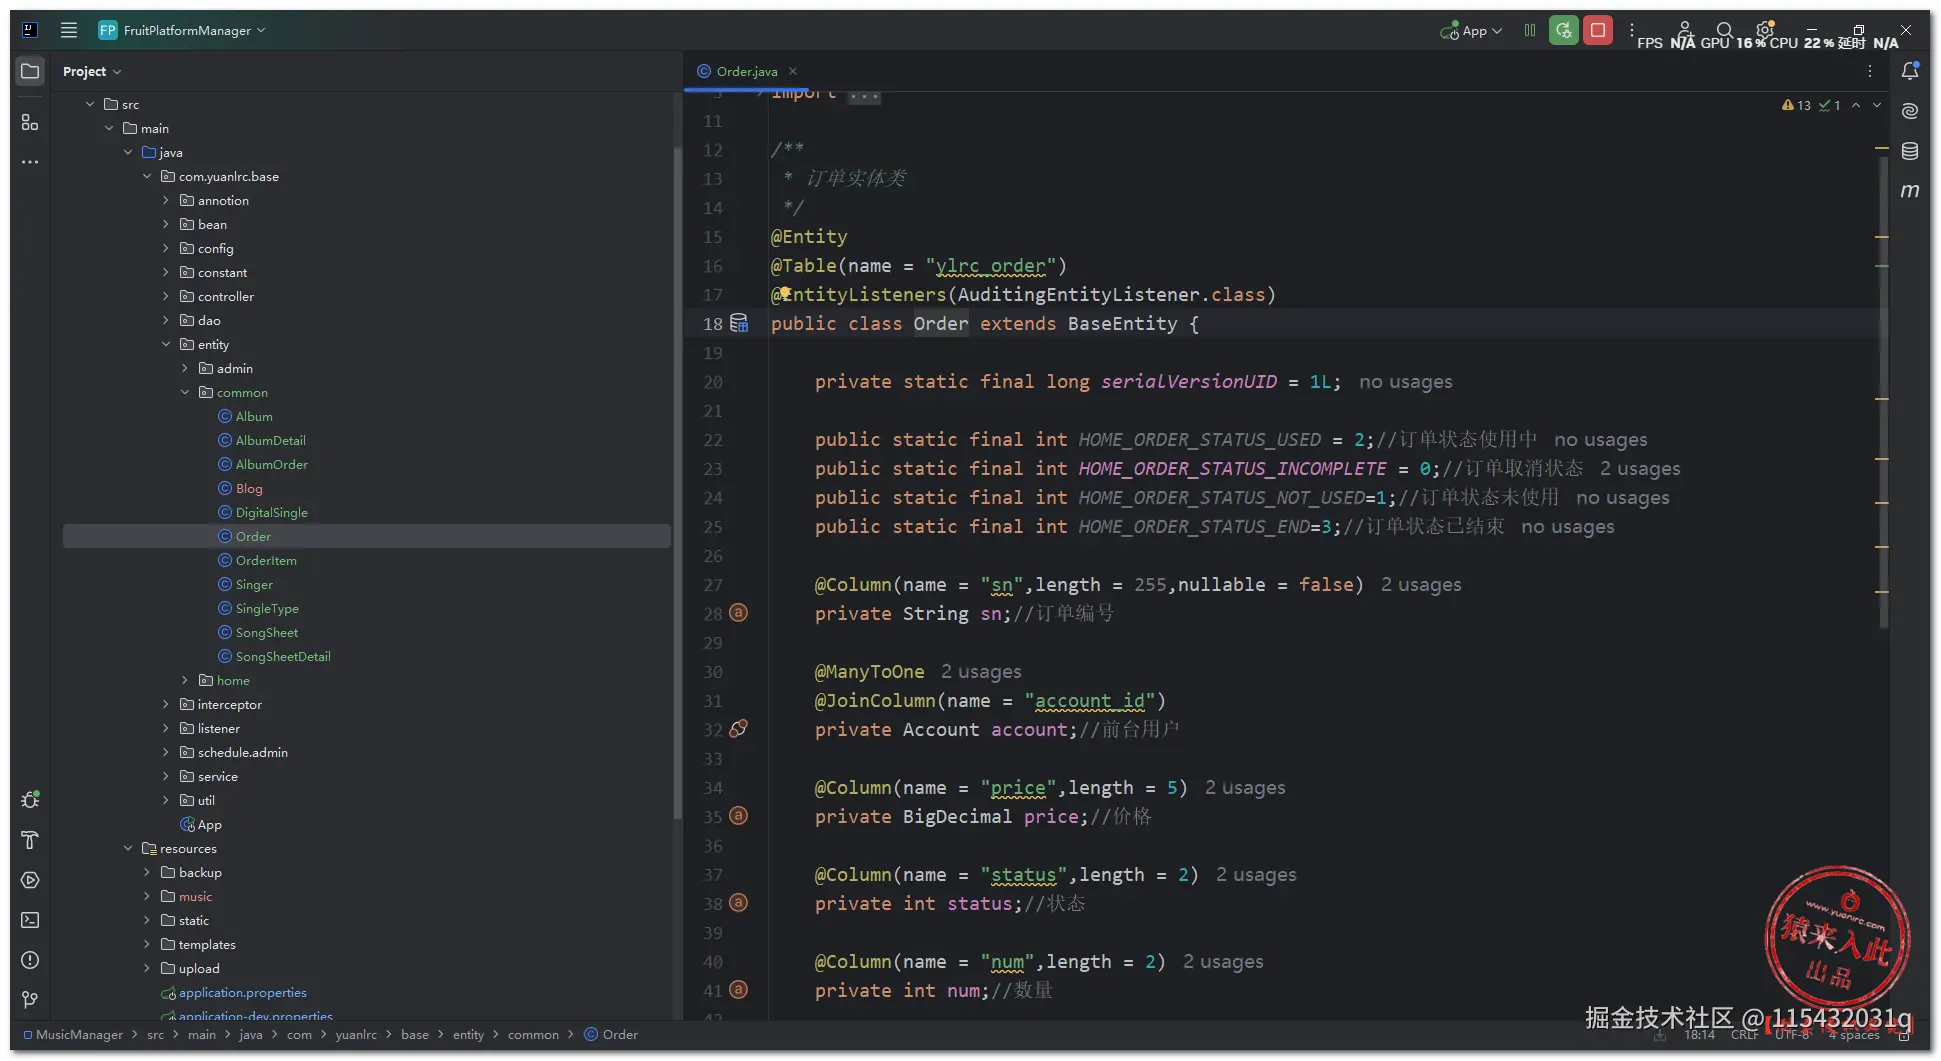
Task: Open the Maven tool window
Action: coord(1910,191)
